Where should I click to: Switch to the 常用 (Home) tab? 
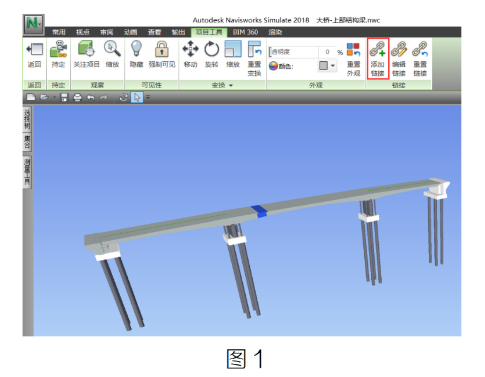pyautogui.click(x=59, y=32)
